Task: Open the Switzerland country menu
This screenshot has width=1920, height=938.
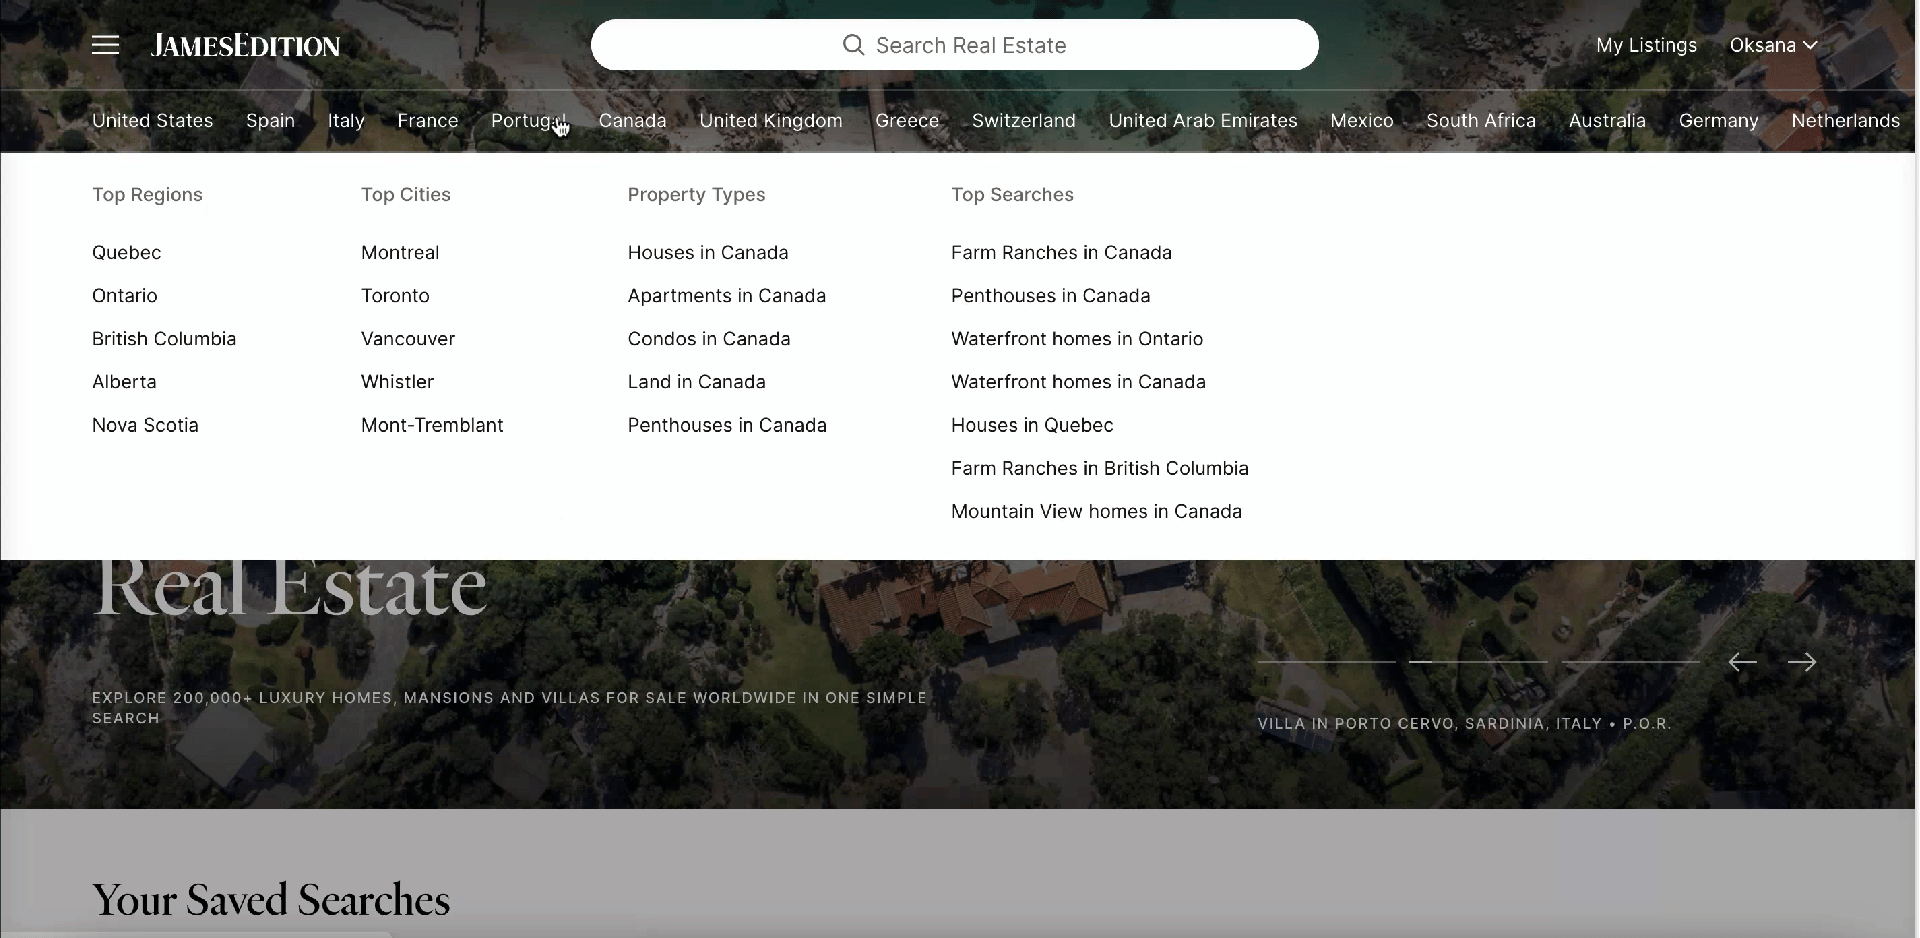Action: tap(1023, 121)
